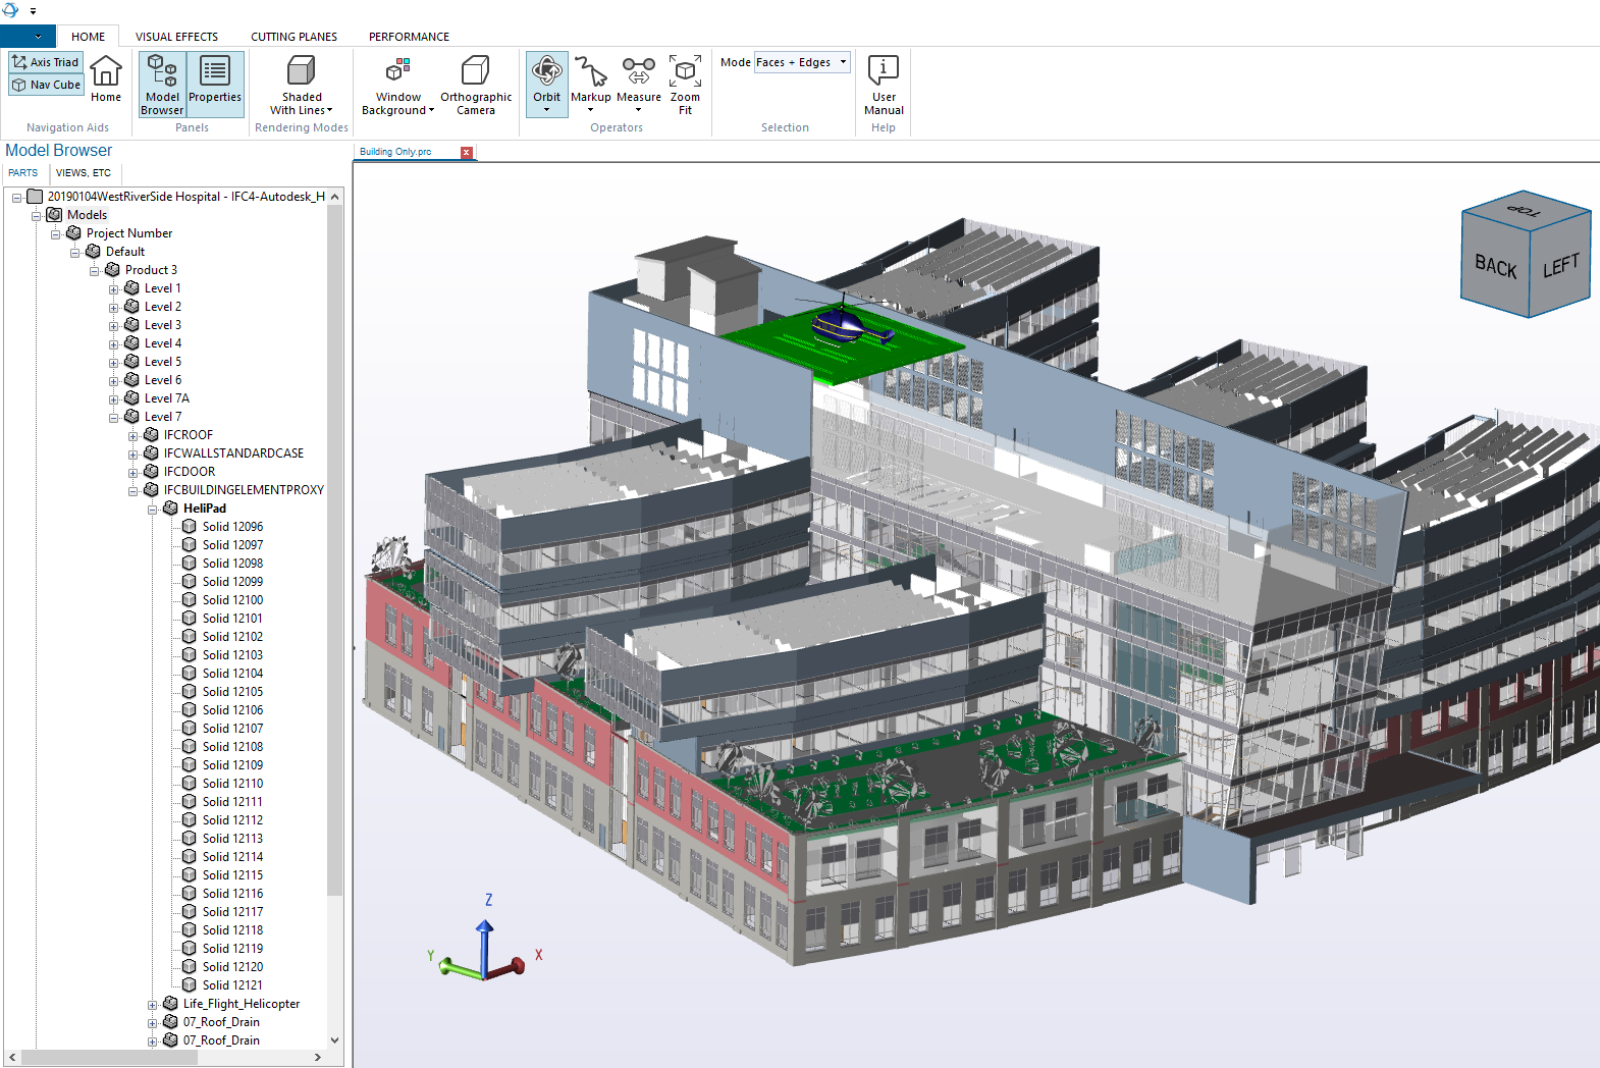Open the Views, Etc panel tab
The height and width of the screenshot is (1068, 1600).
click(x=83, y=173)
